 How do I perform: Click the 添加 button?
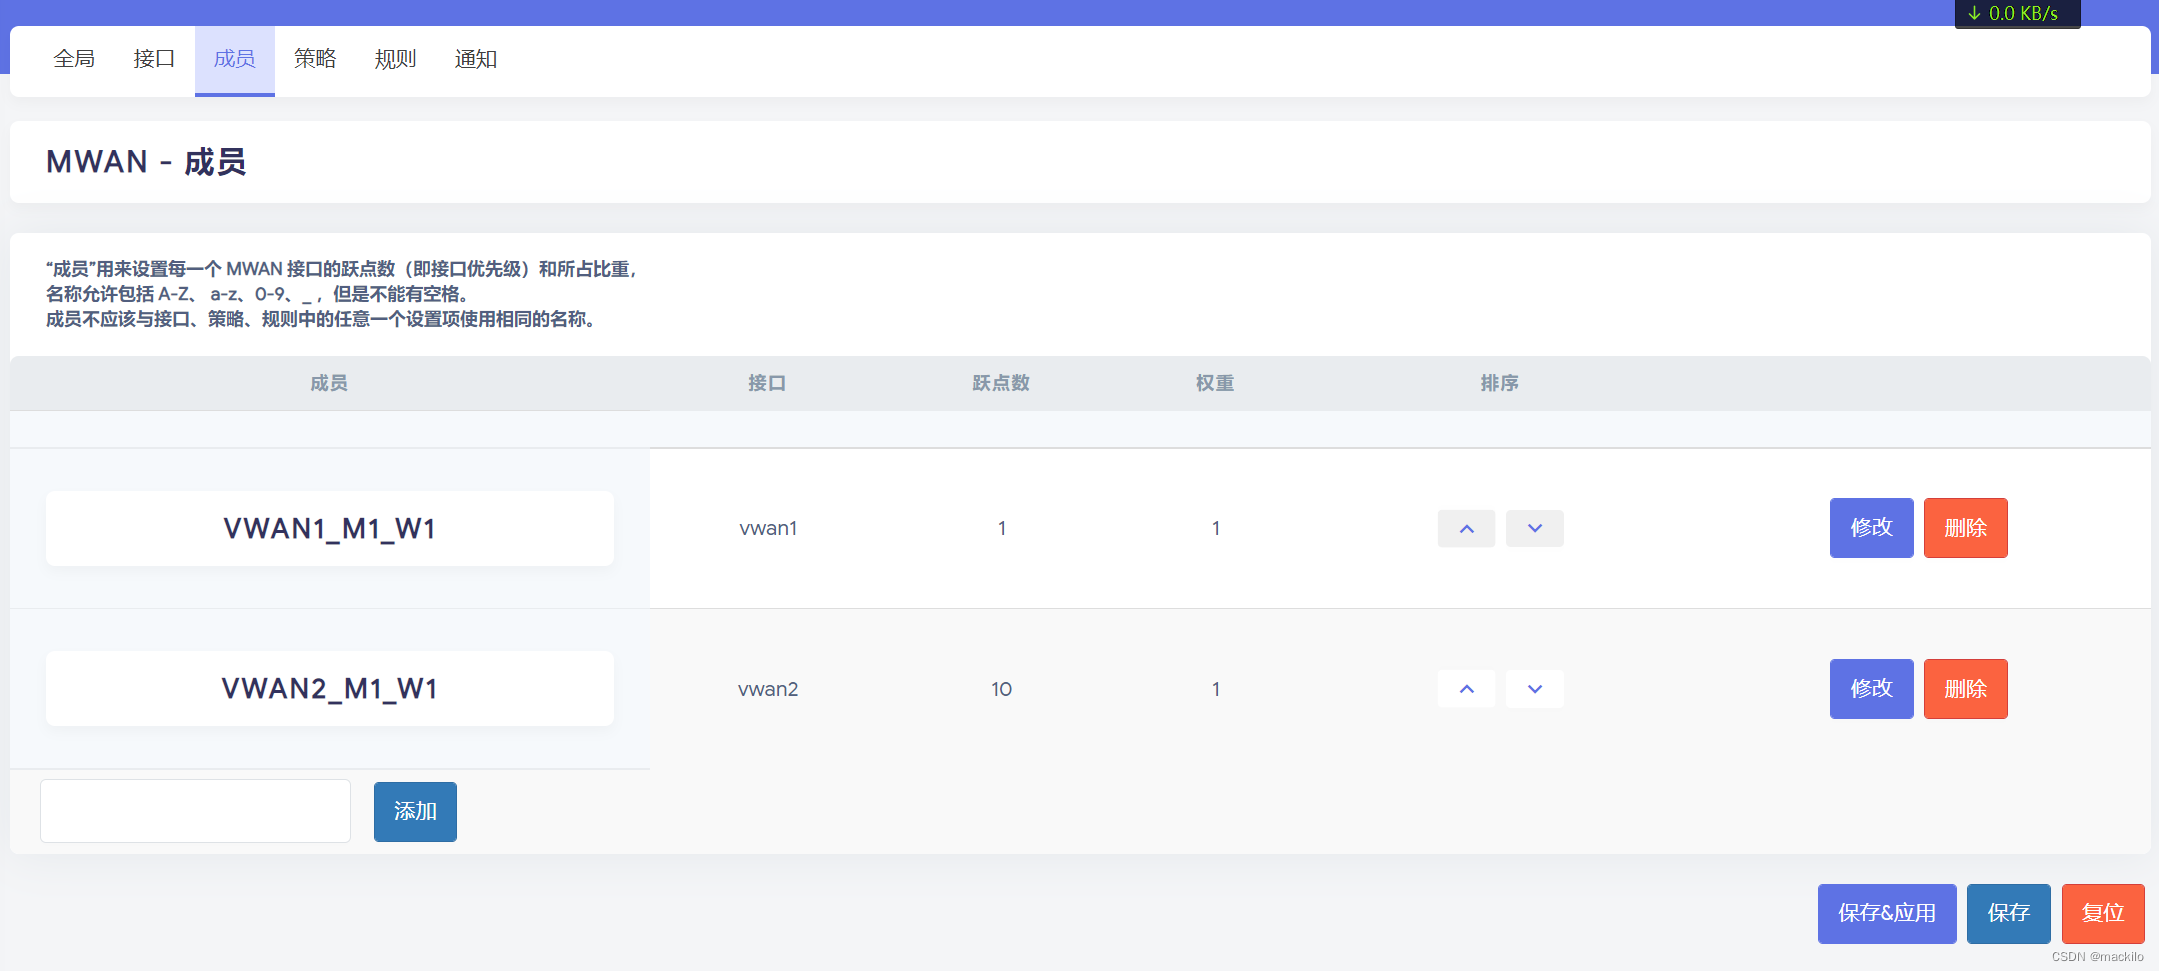click(x=415, y=811)
